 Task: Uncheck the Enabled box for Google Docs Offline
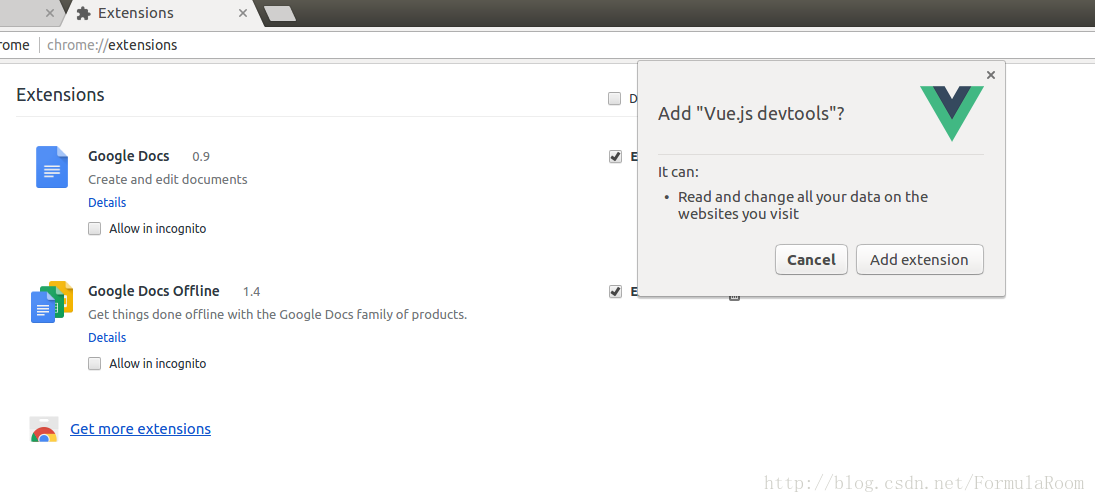615,291
